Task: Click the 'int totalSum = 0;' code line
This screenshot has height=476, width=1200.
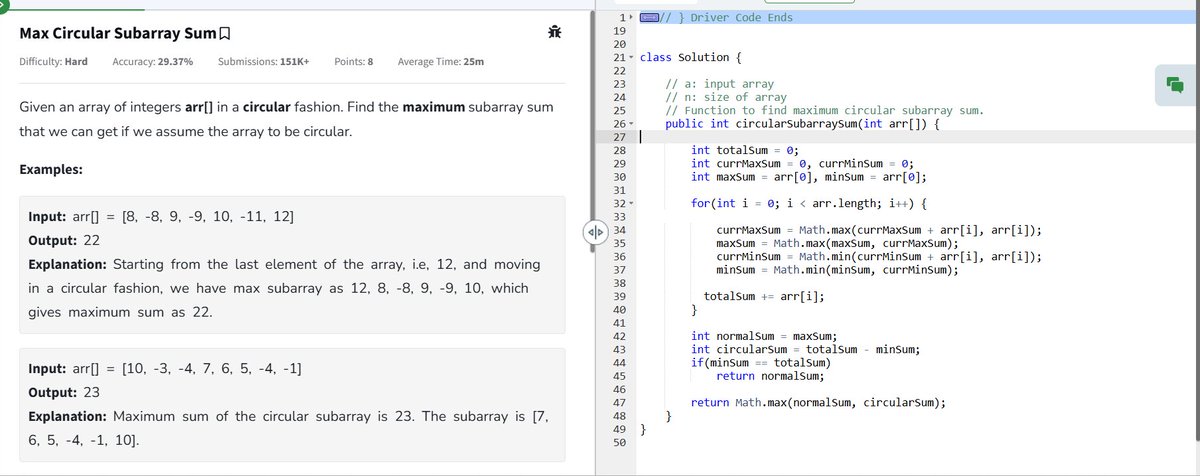Action: click(x=745, y=150)
